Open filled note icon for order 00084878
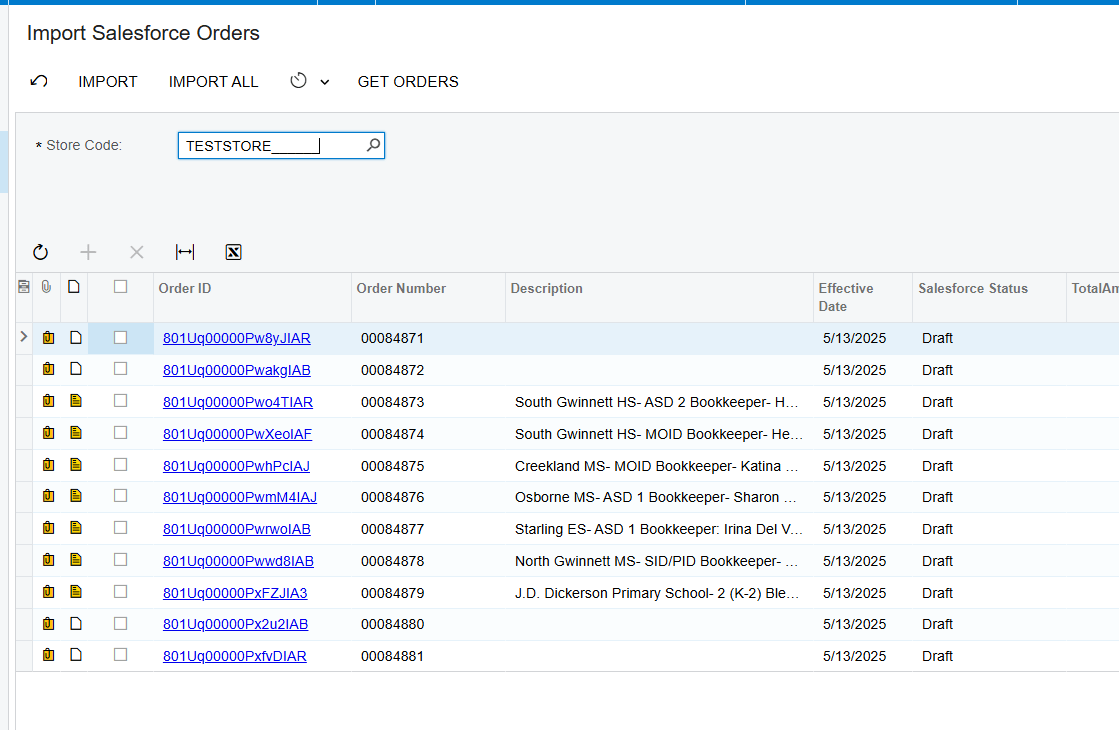The image size is (1119, 730). (x=76, y=560)
